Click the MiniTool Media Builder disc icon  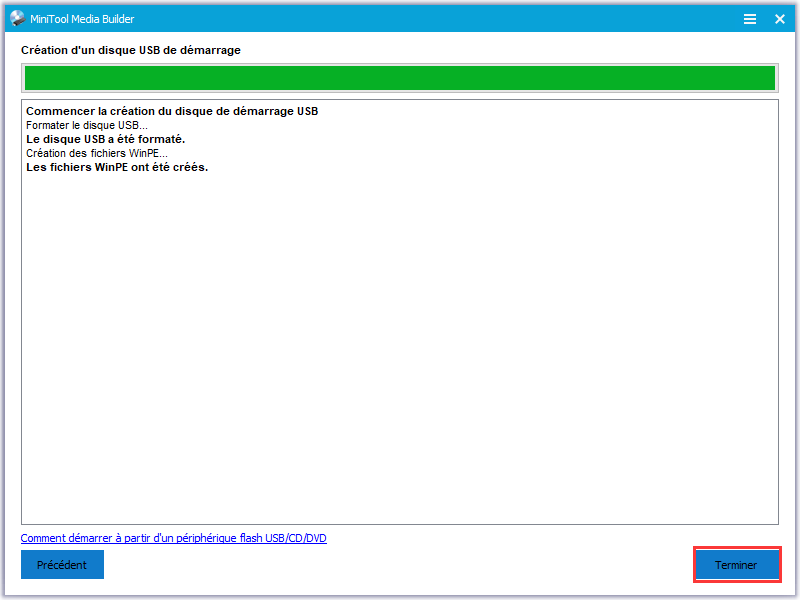click(17, 18)
